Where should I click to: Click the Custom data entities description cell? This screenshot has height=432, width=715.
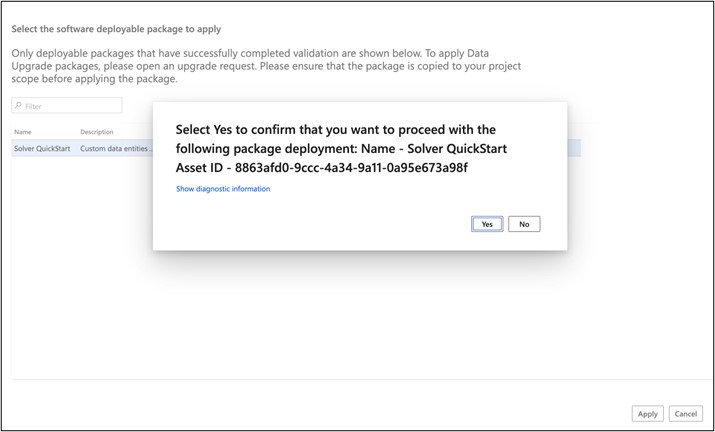coord(116,148)
